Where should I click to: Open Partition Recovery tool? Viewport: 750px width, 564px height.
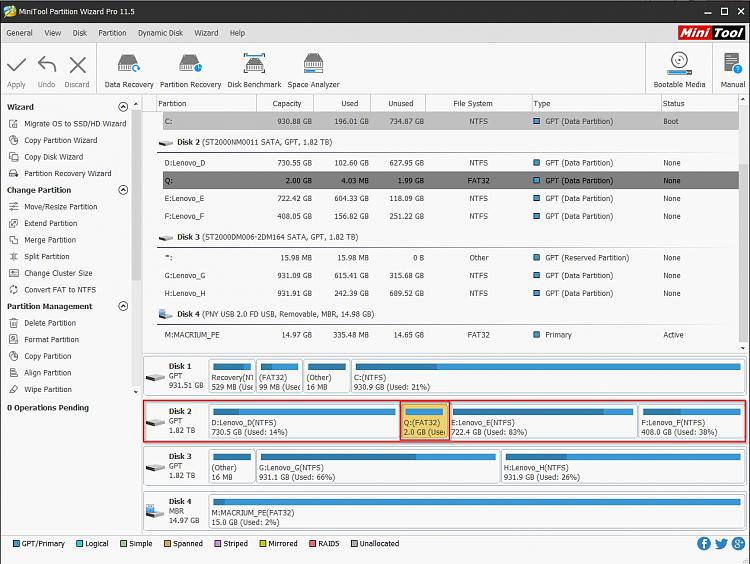click(190, 71)
